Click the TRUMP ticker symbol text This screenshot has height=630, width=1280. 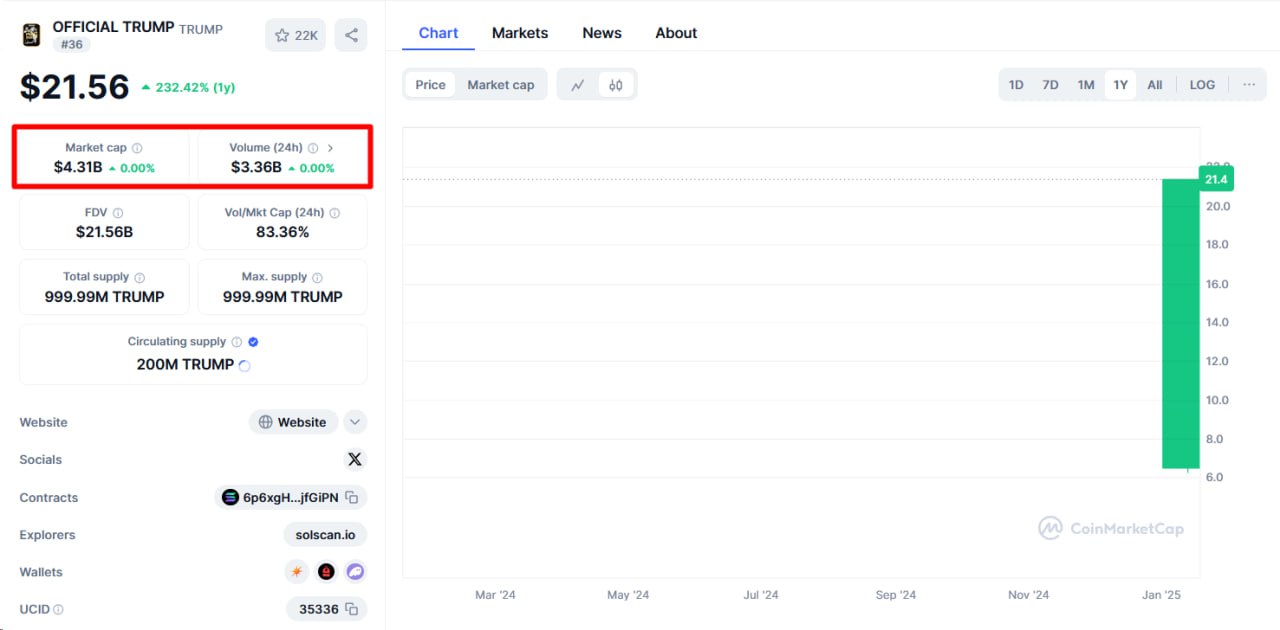point(201,29)
